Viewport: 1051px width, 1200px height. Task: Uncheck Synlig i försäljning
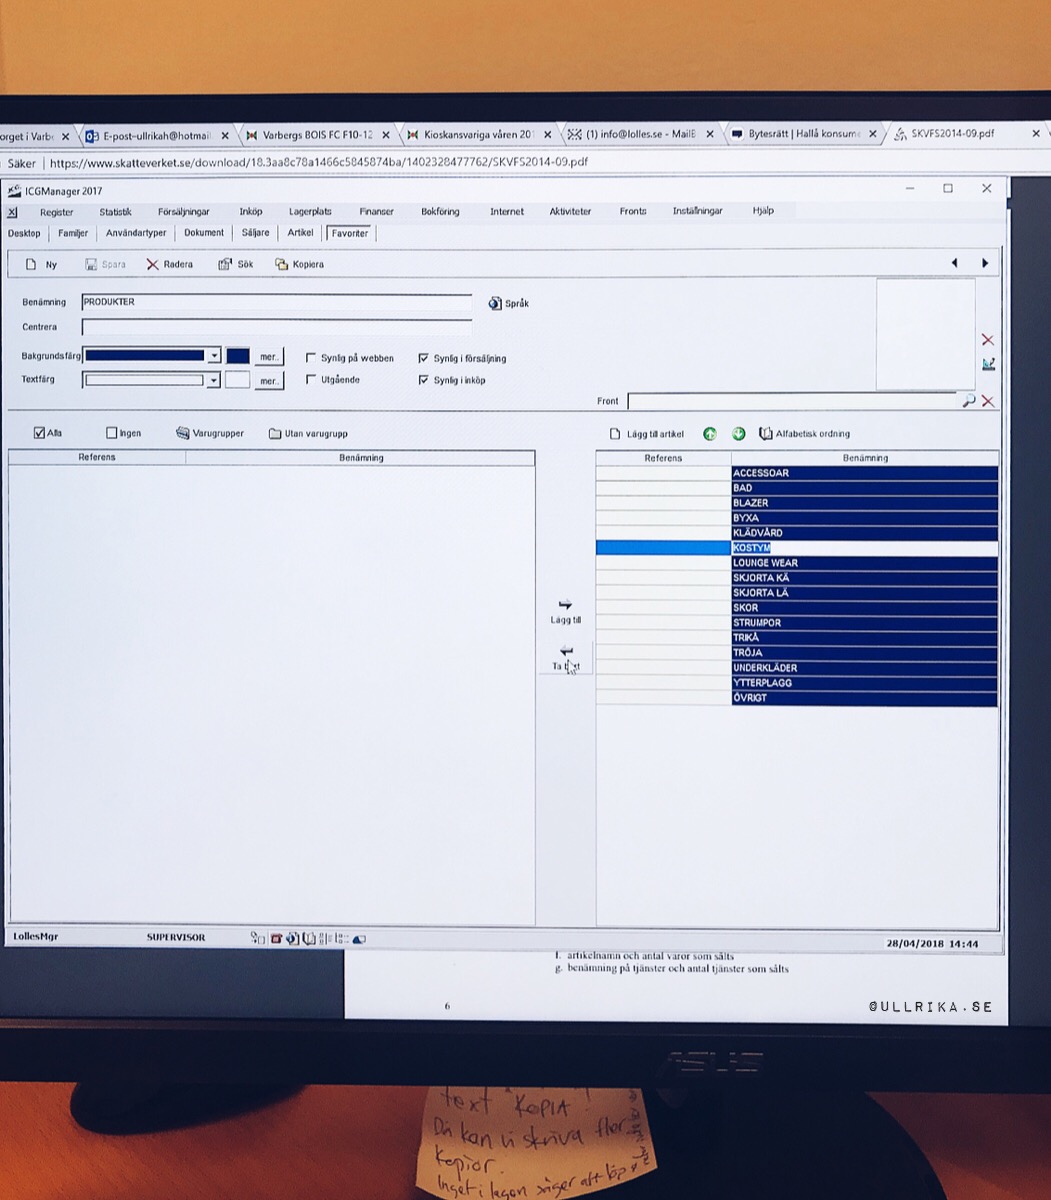pyautogui.click(x=424, y=358)
